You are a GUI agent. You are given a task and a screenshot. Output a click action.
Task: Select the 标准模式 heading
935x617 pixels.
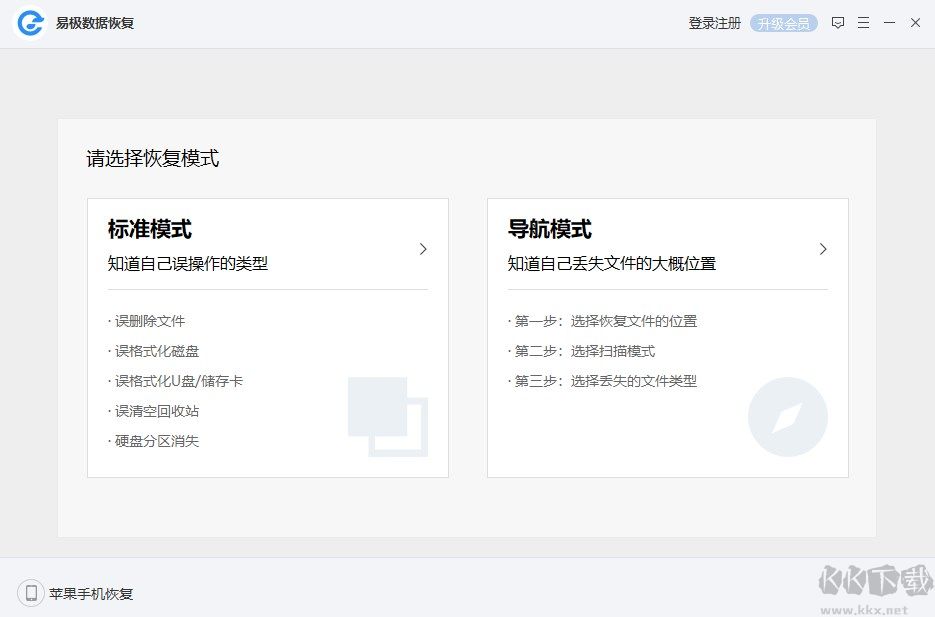tap(150, 229)
